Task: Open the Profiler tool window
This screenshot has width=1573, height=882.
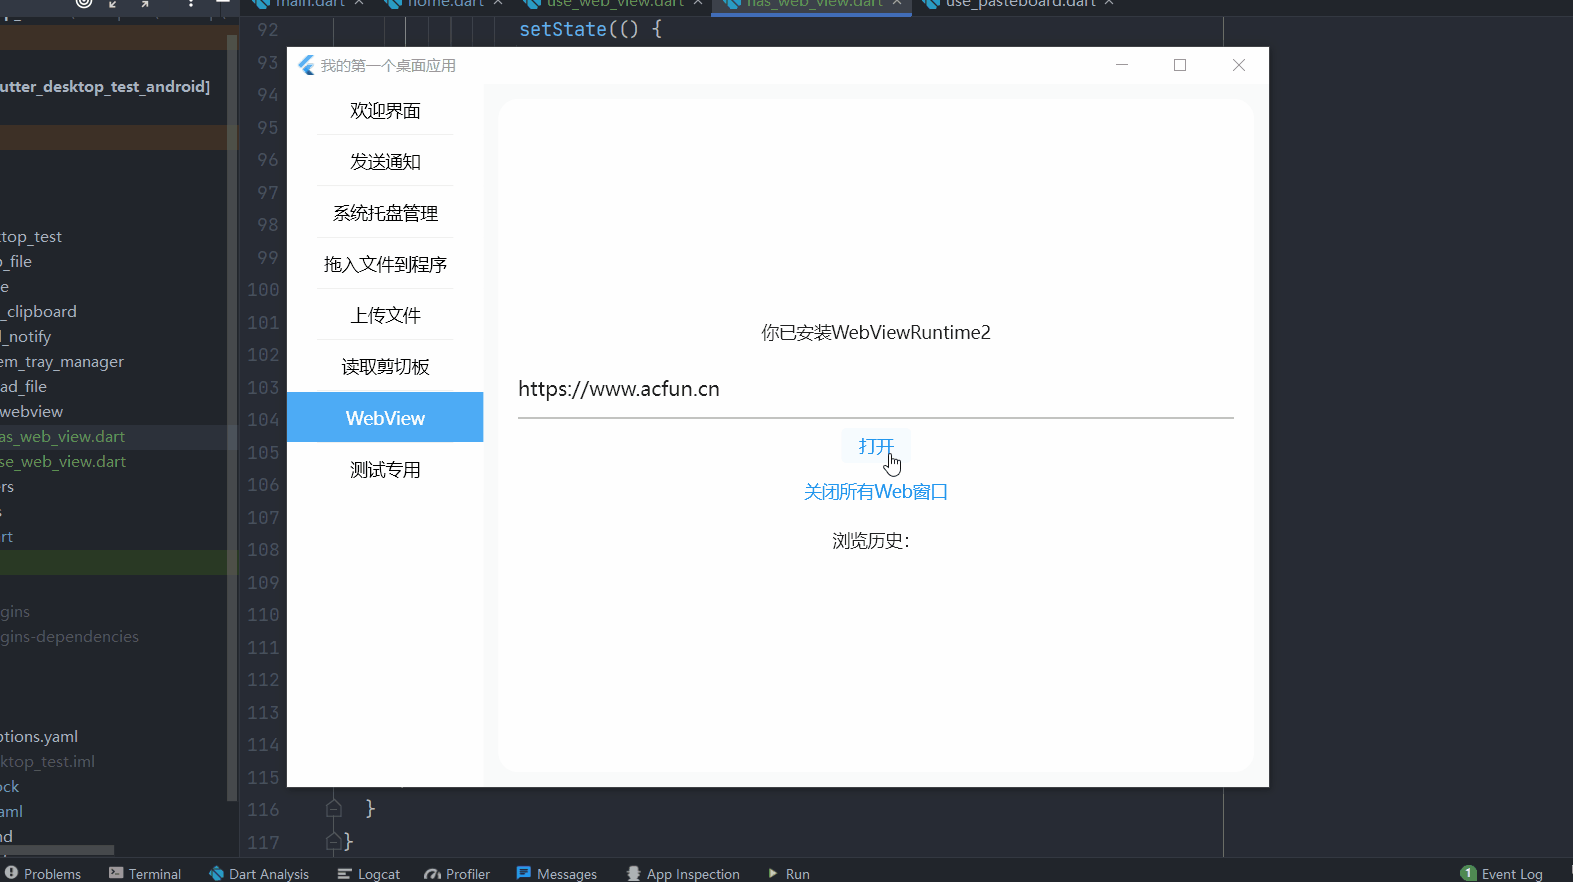Action: [x=457, y=873]
